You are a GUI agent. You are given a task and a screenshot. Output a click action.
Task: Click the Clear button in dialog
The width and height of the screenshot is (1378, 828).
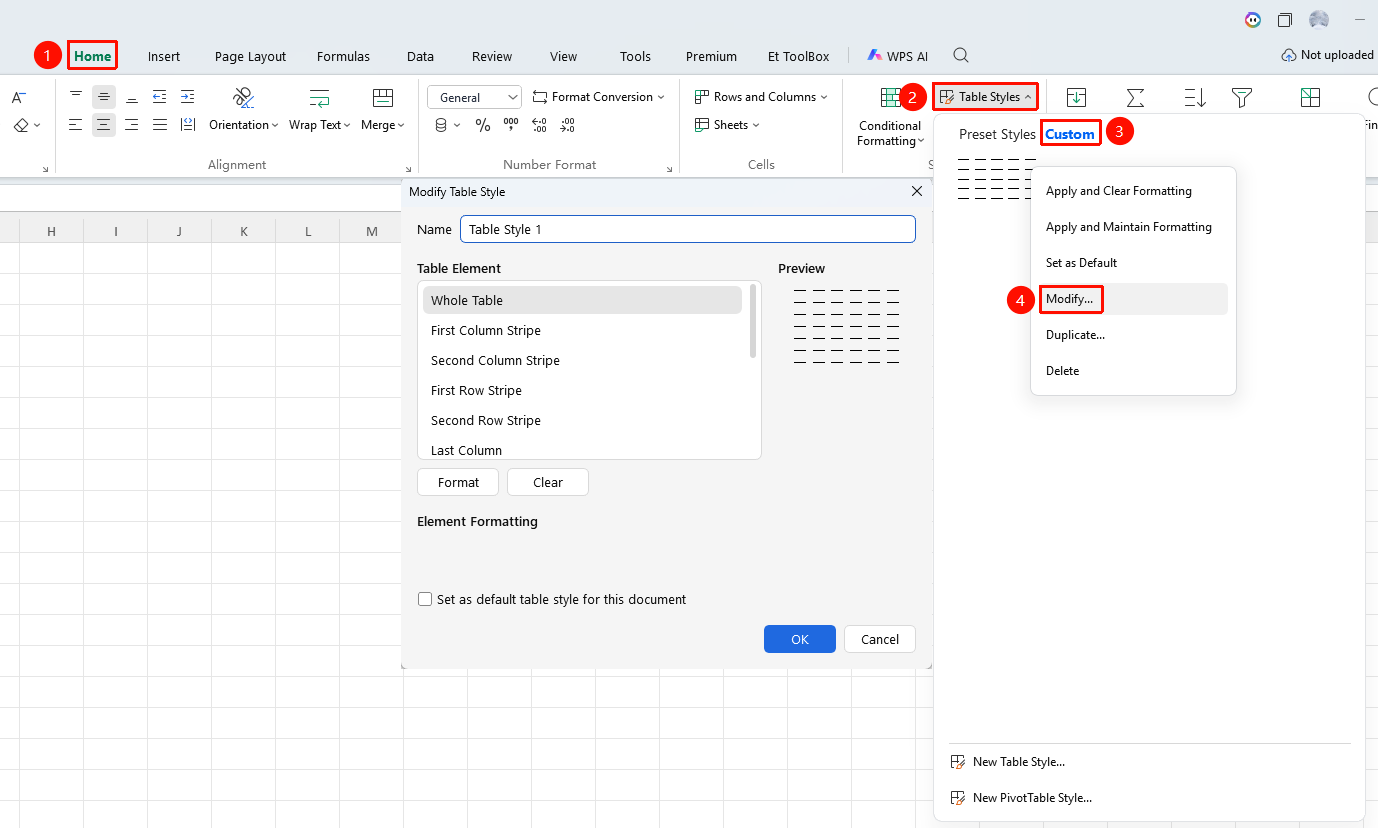pyautogui.click(x=548, y=482)
